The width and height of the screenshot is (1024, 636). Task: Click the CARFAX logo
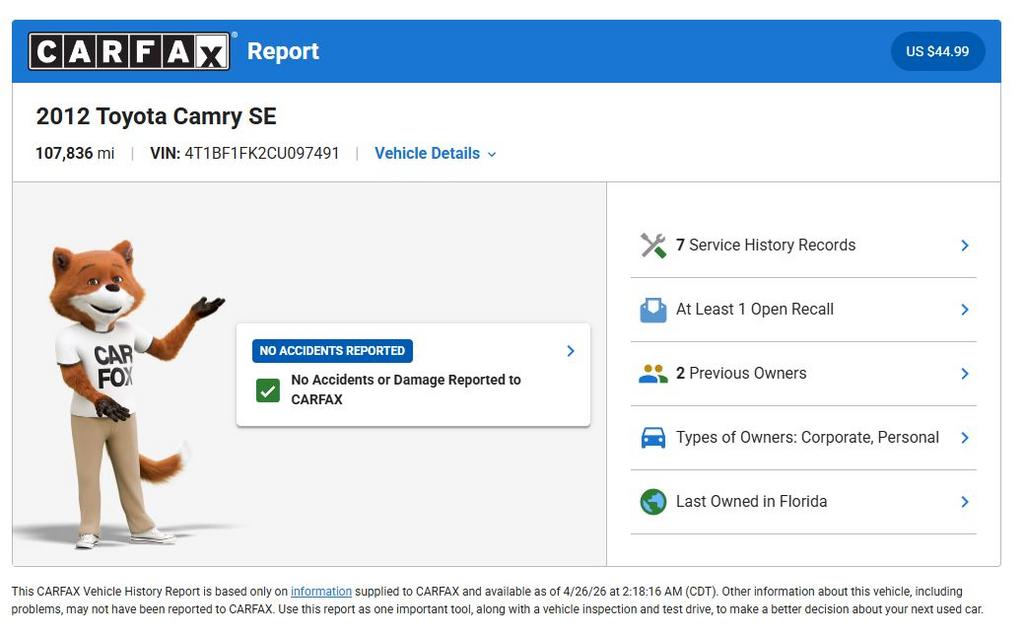129,51
